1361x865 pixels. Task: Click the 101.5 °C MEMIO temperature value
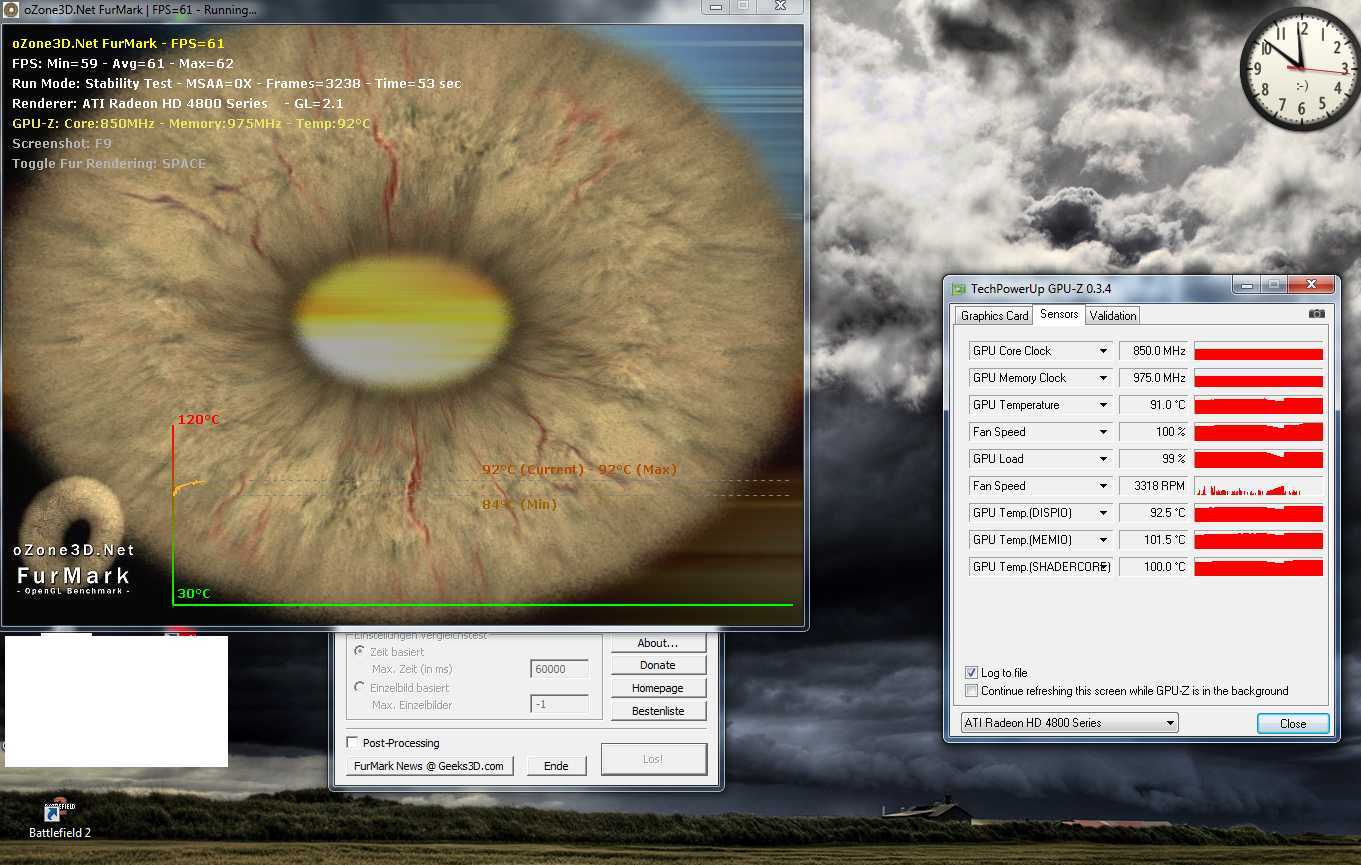pos(1154,540)
